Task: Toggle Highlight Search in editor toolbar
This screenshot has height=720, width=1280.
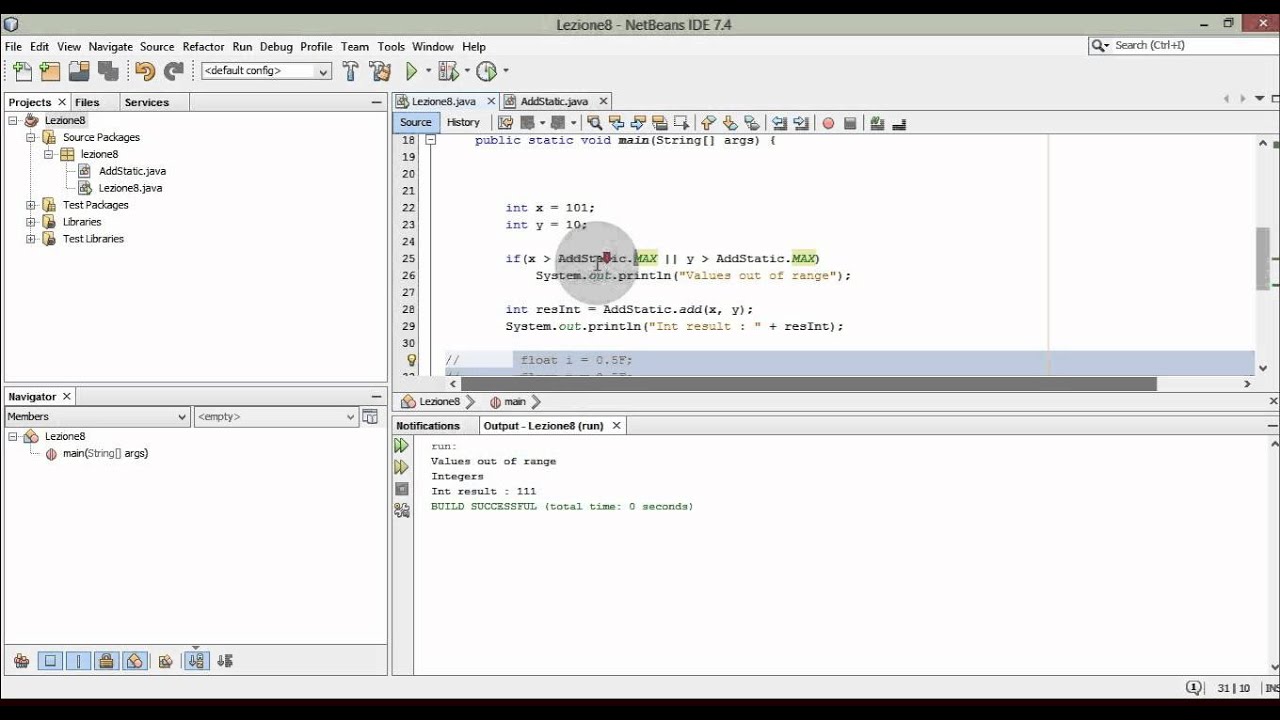Action: [660, 123]
